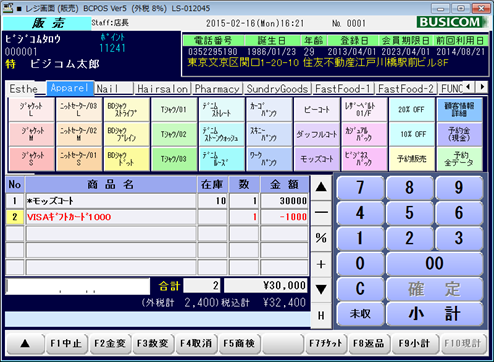This screenshot has width=494, height=362.
Task: Select the ダッフルコート product button
Action: coord(316,134)
